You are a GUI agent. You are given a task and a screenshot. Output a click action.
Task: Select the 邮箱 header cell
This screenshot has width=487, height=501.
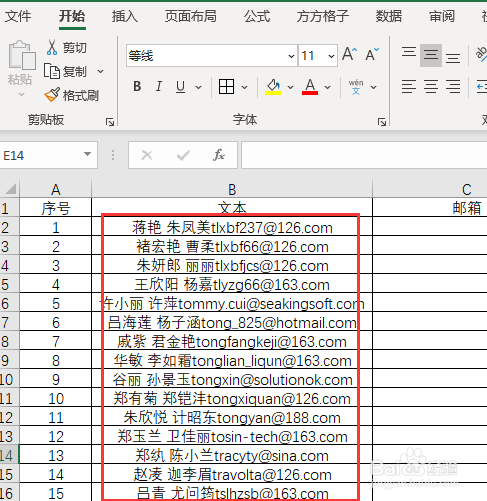[x=430, y=208]
